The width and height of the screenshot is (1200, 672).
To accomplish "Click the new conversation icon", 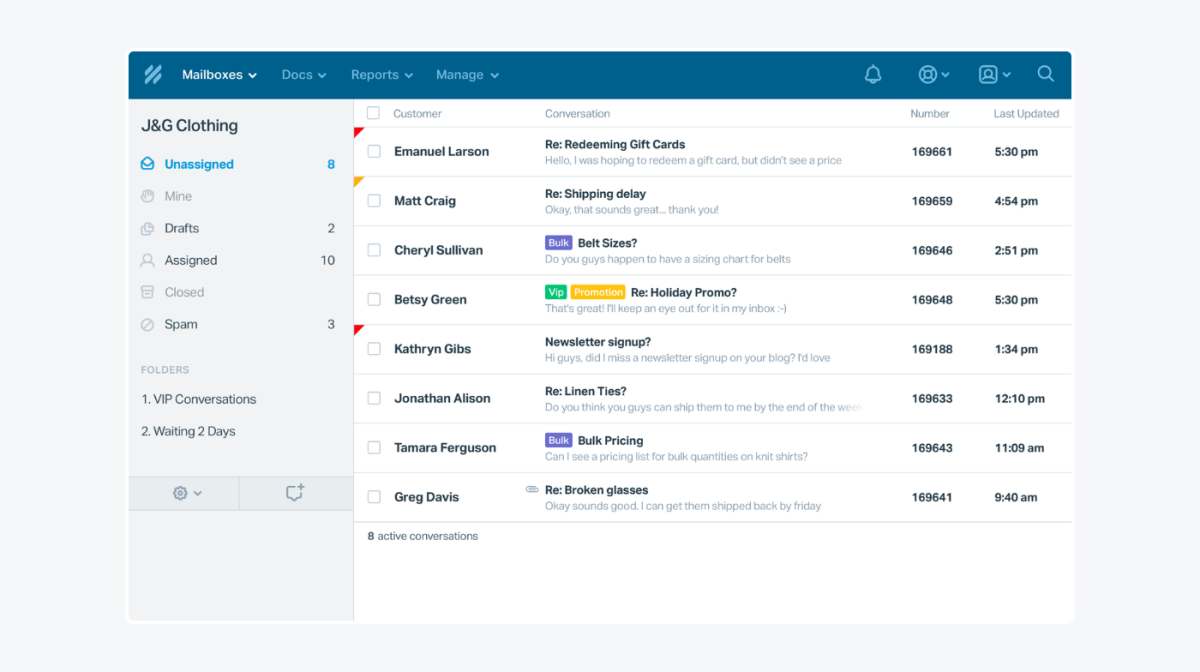I will click(294, 493).
